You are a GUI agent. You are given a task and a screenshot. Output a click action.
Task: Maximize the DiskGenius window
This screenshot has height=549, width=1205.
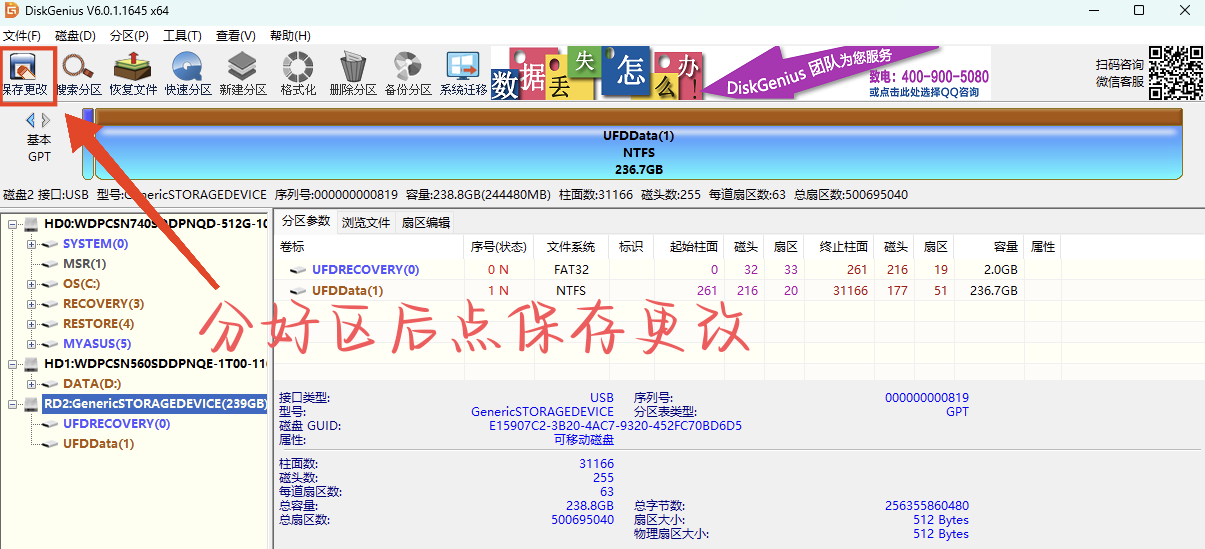point(1139,11)
